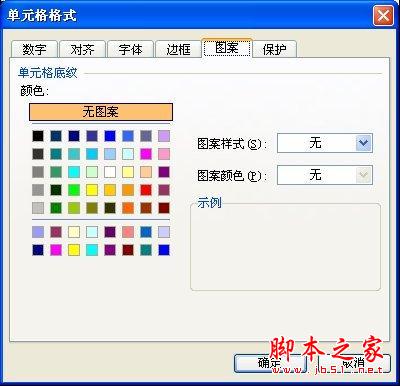Choose the gold swatch beside yellow

click(110, 190)
